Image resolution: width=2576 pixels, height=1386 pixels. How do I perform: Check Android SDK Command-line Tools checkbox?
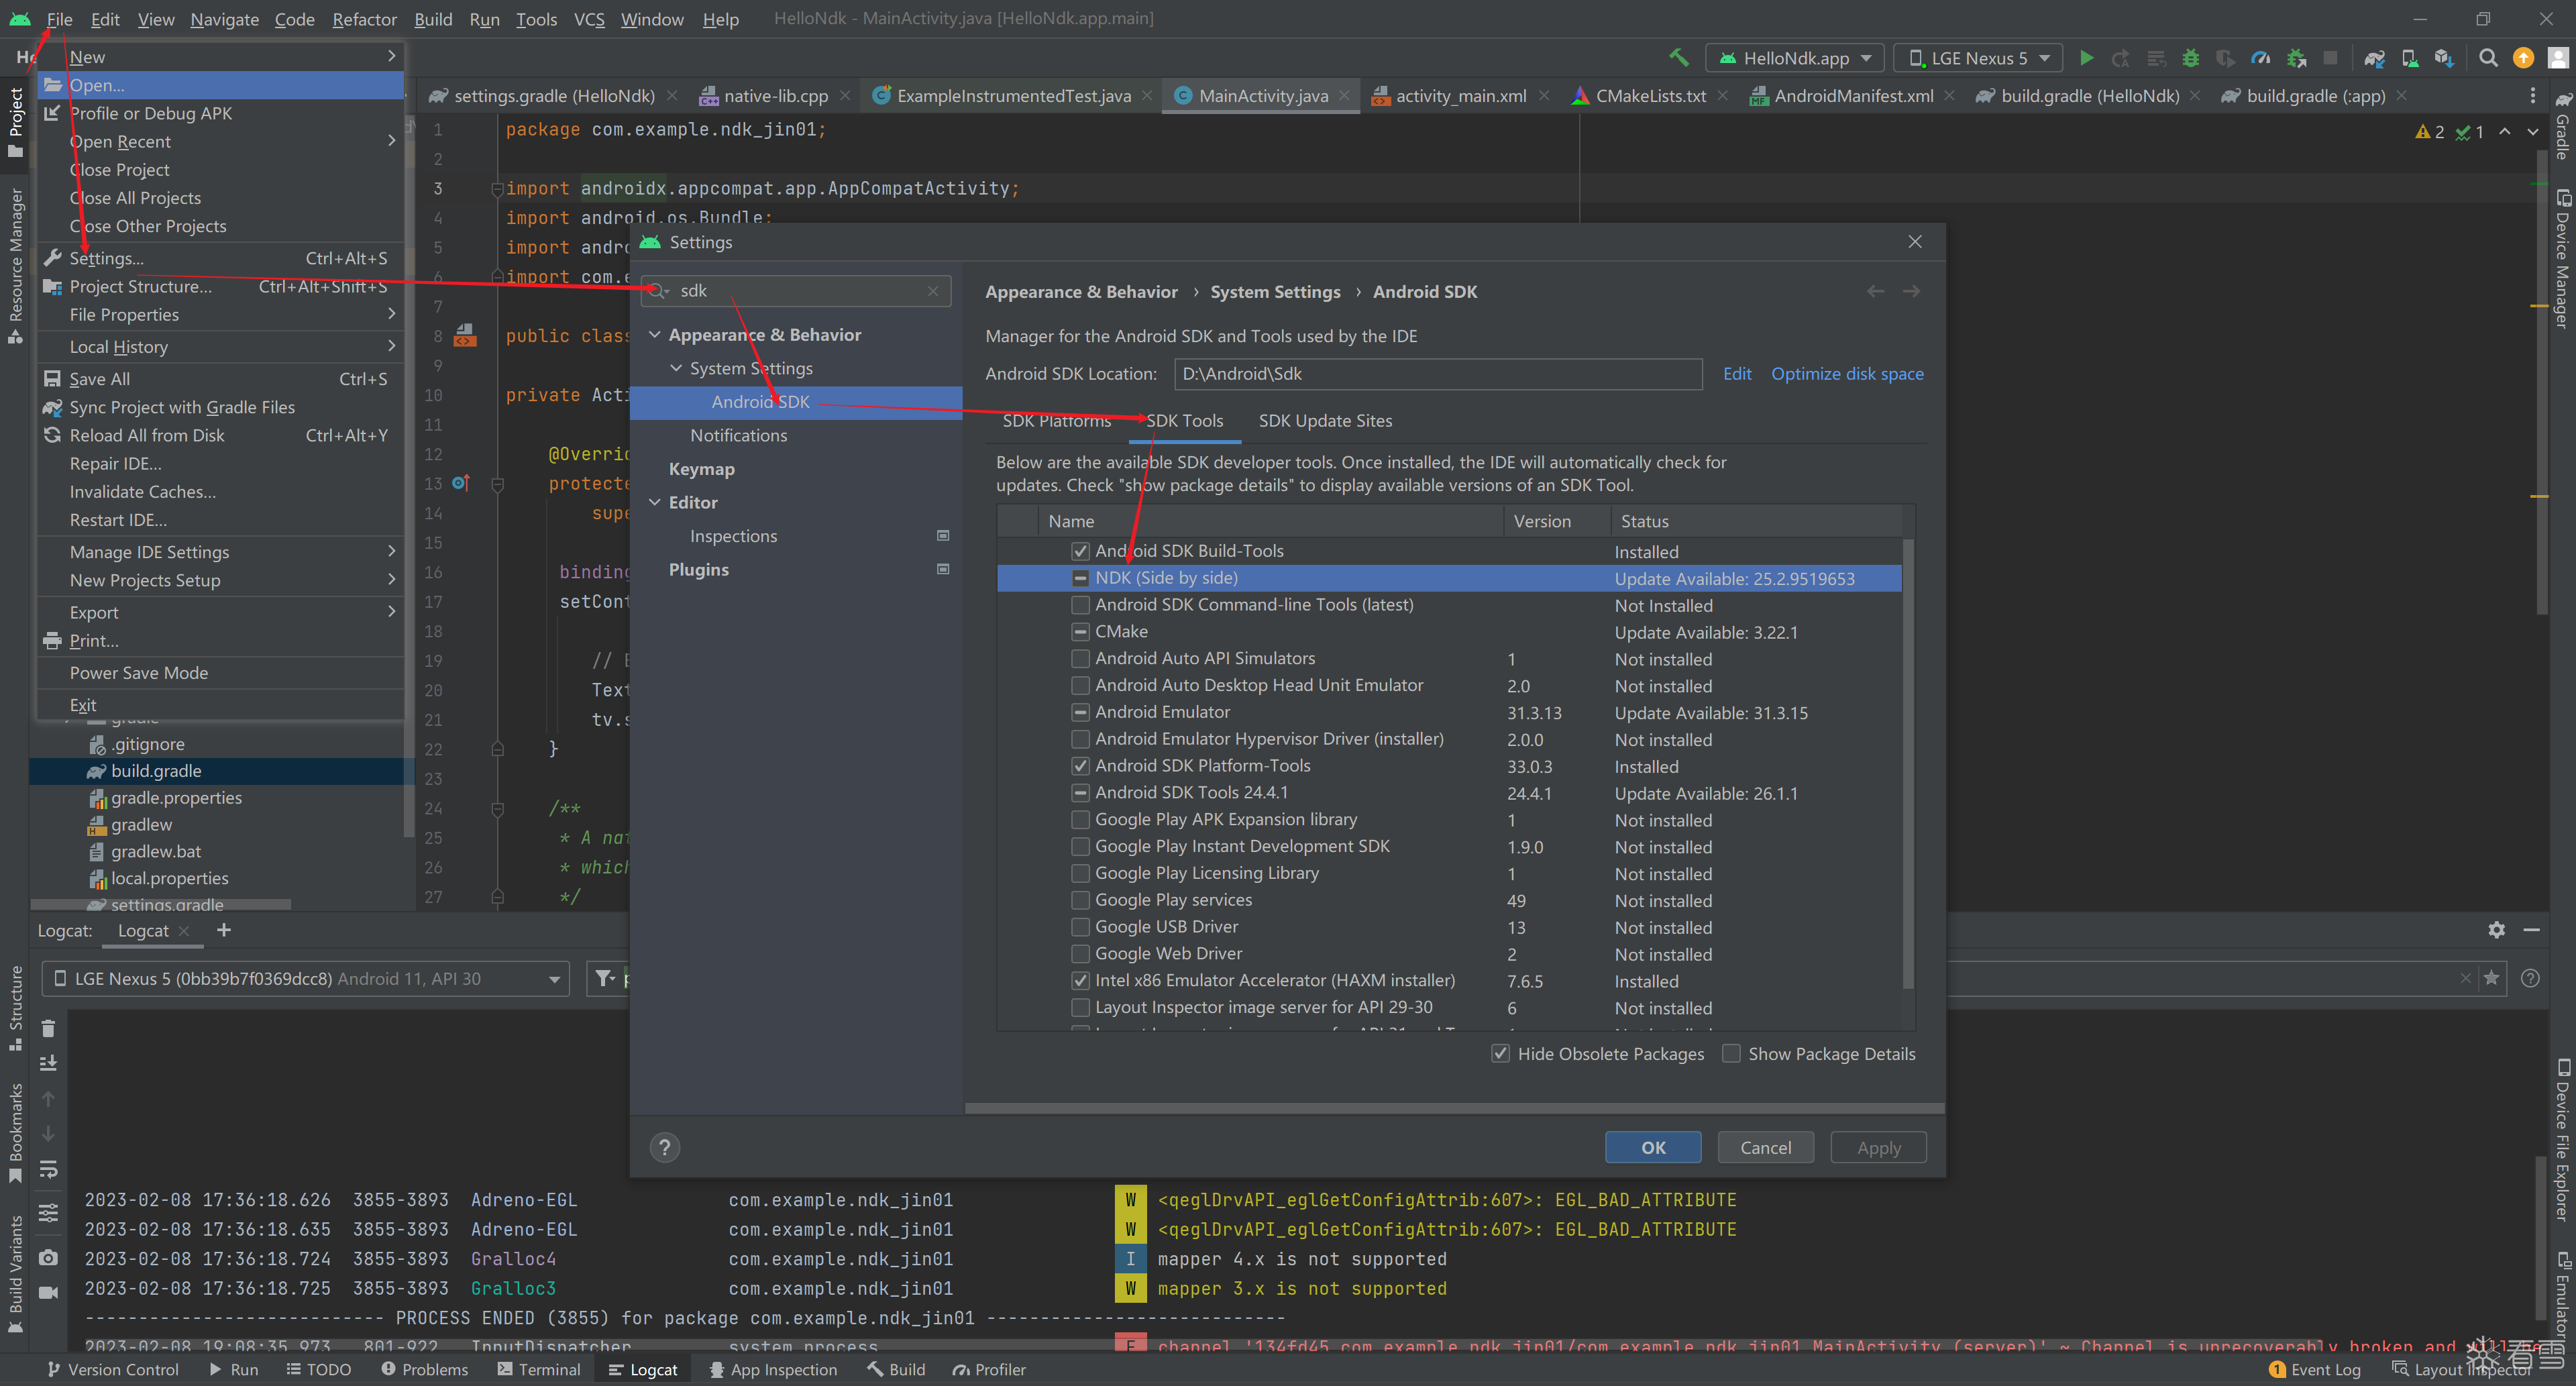(x=1080, y=605)
